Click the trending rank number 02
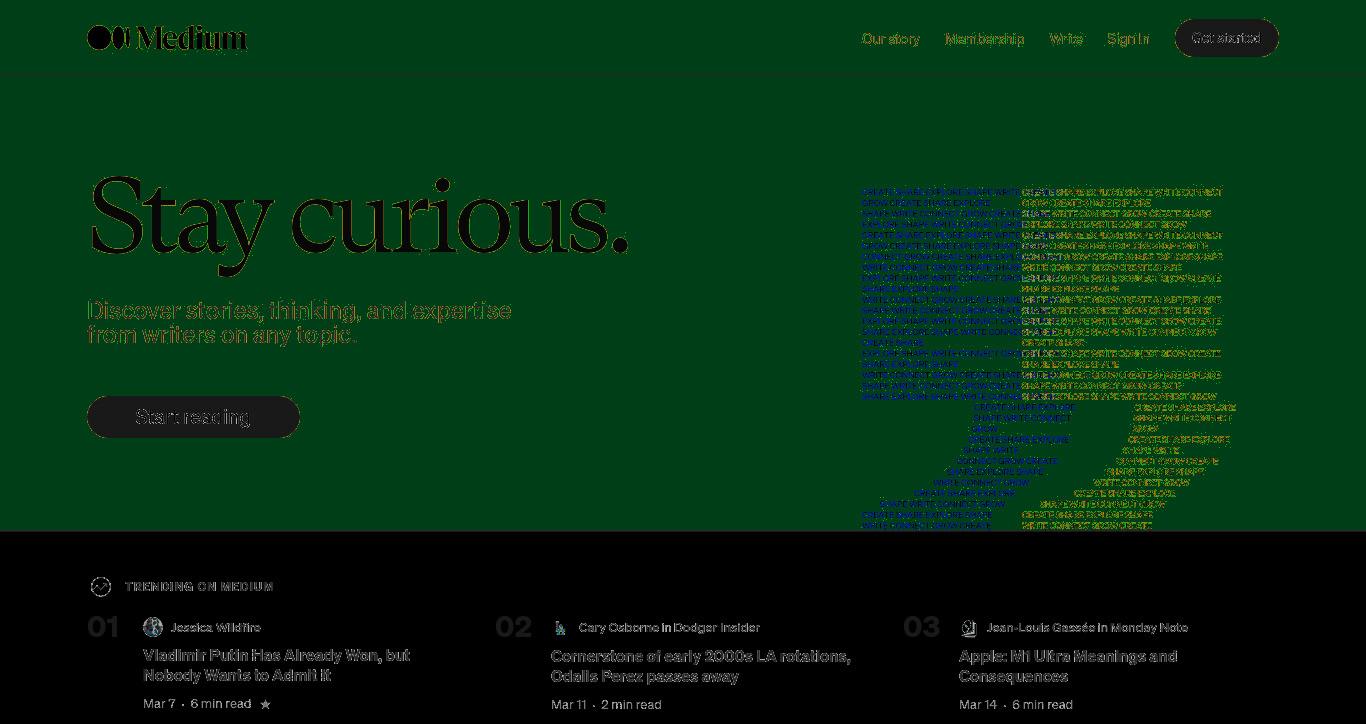This screenshot has width=1366, height=724. pyautogui.click(x=514, y=628)
